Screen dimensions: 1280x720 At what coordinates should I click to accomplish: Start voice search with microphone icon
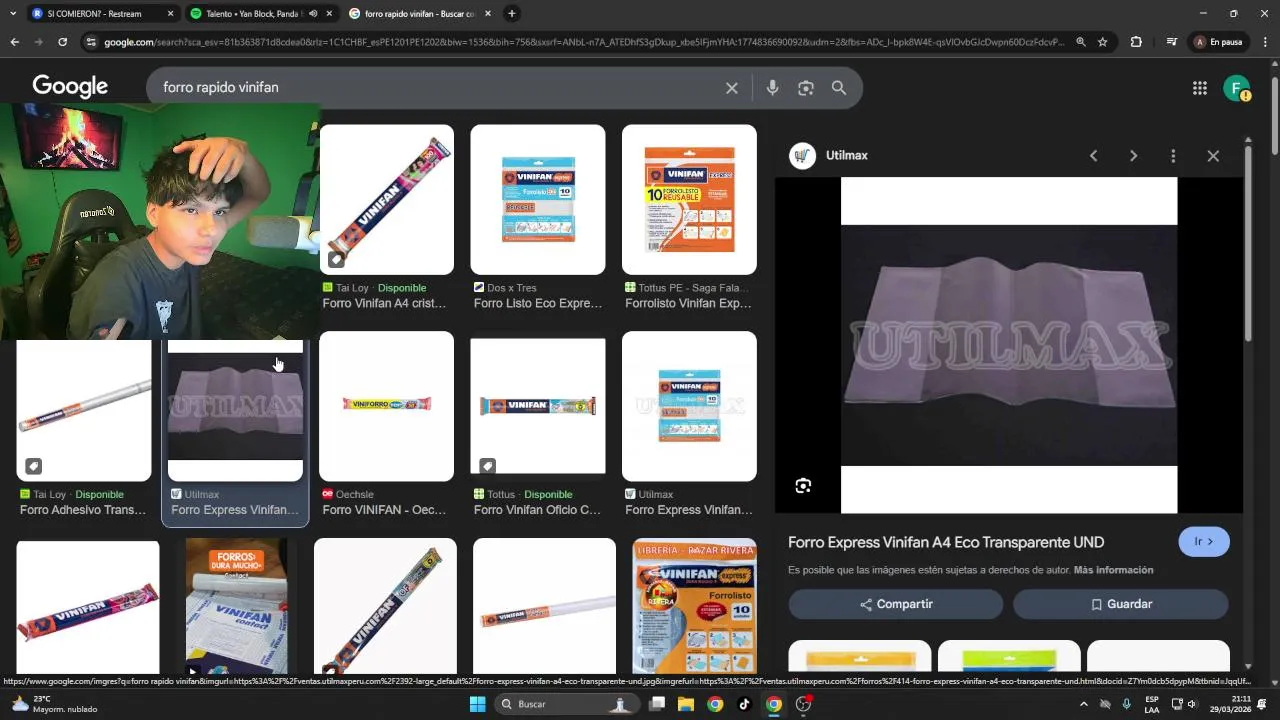pos(772,88)
